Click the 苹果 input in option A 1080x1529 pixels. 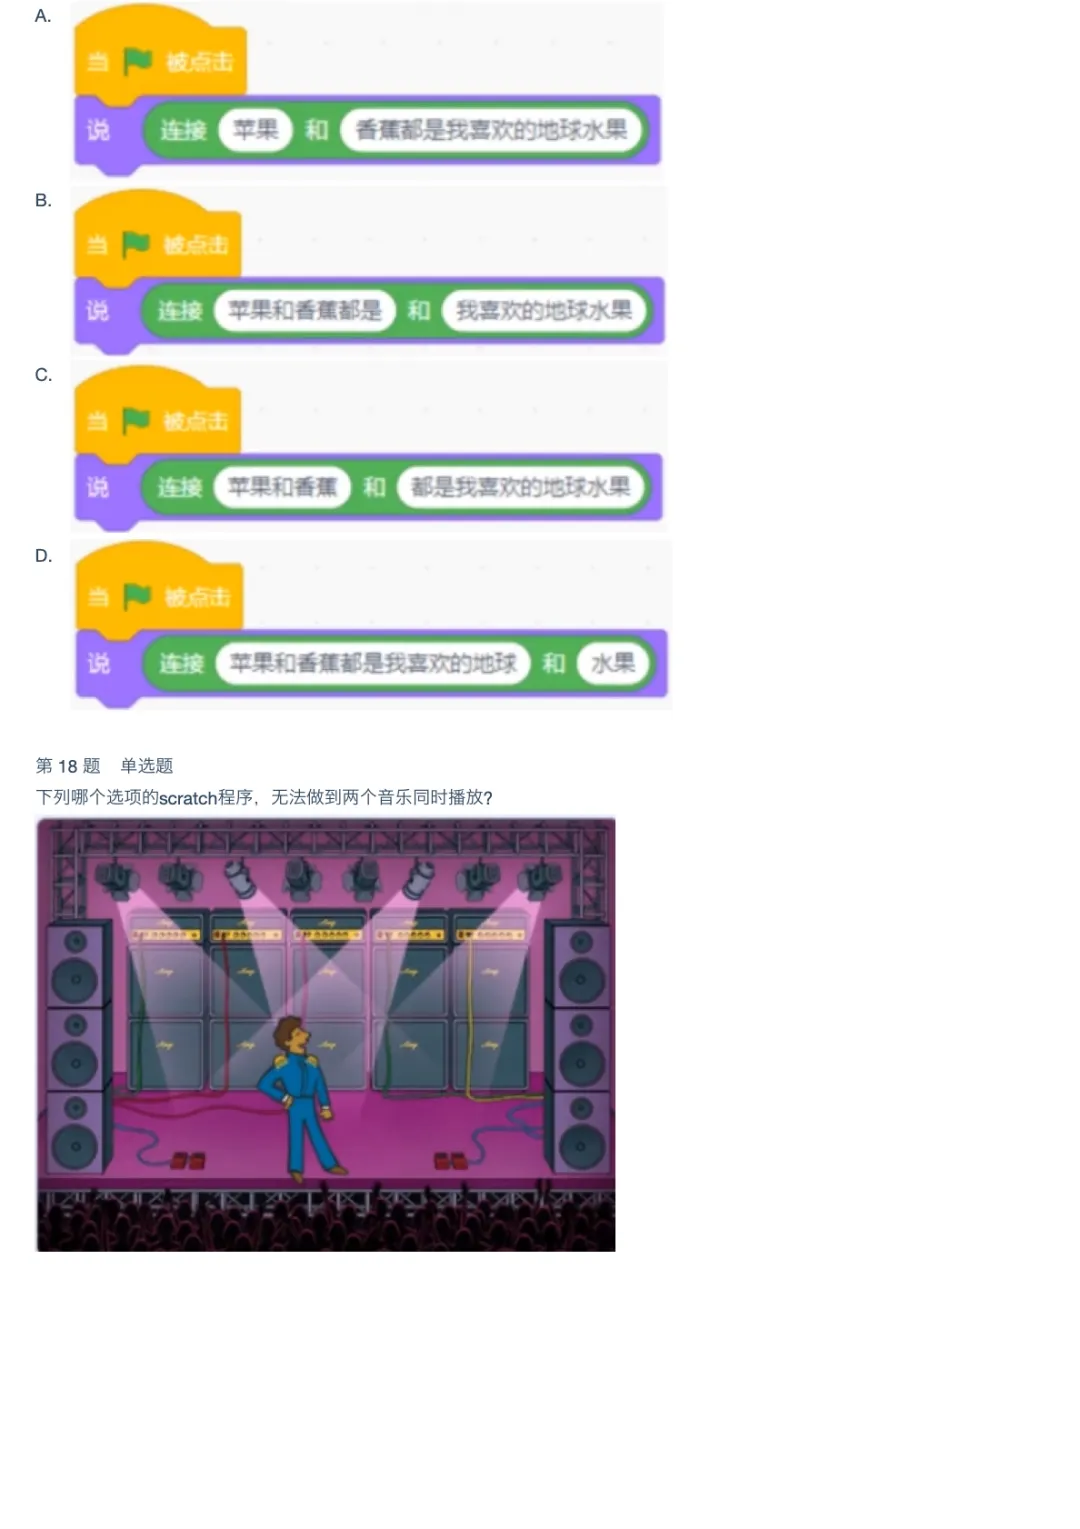tap(255, 130)
